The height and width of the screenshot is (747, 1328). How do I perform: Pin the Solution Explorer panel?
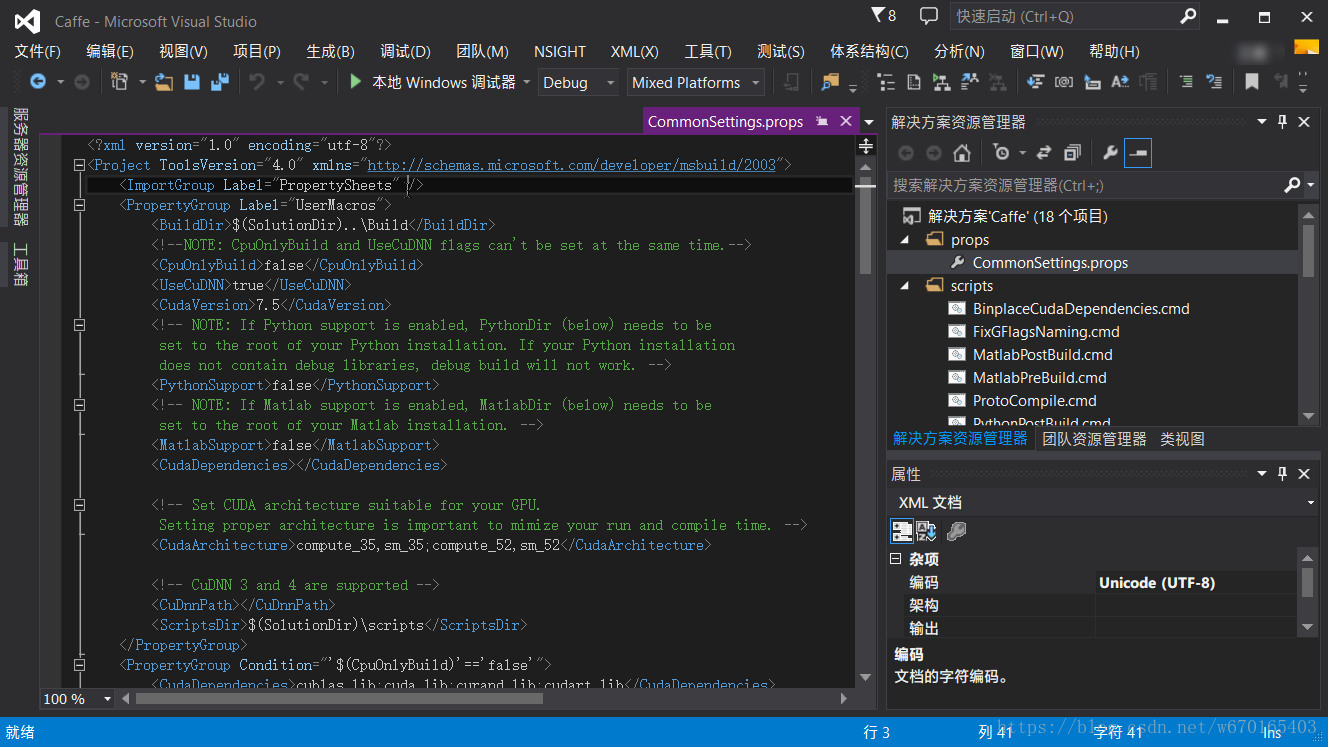tap(1283, 122)
